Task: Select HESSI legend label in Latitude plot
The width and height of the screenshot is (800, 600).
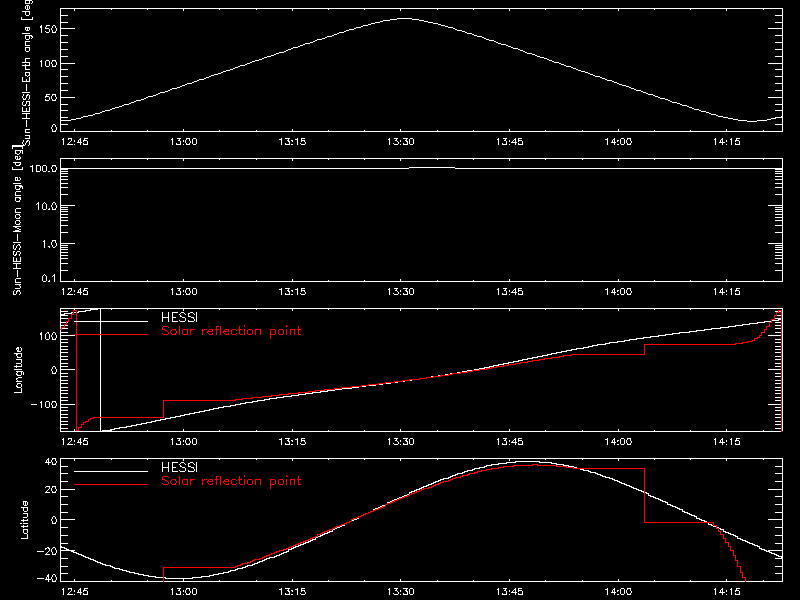Action: 179,467
